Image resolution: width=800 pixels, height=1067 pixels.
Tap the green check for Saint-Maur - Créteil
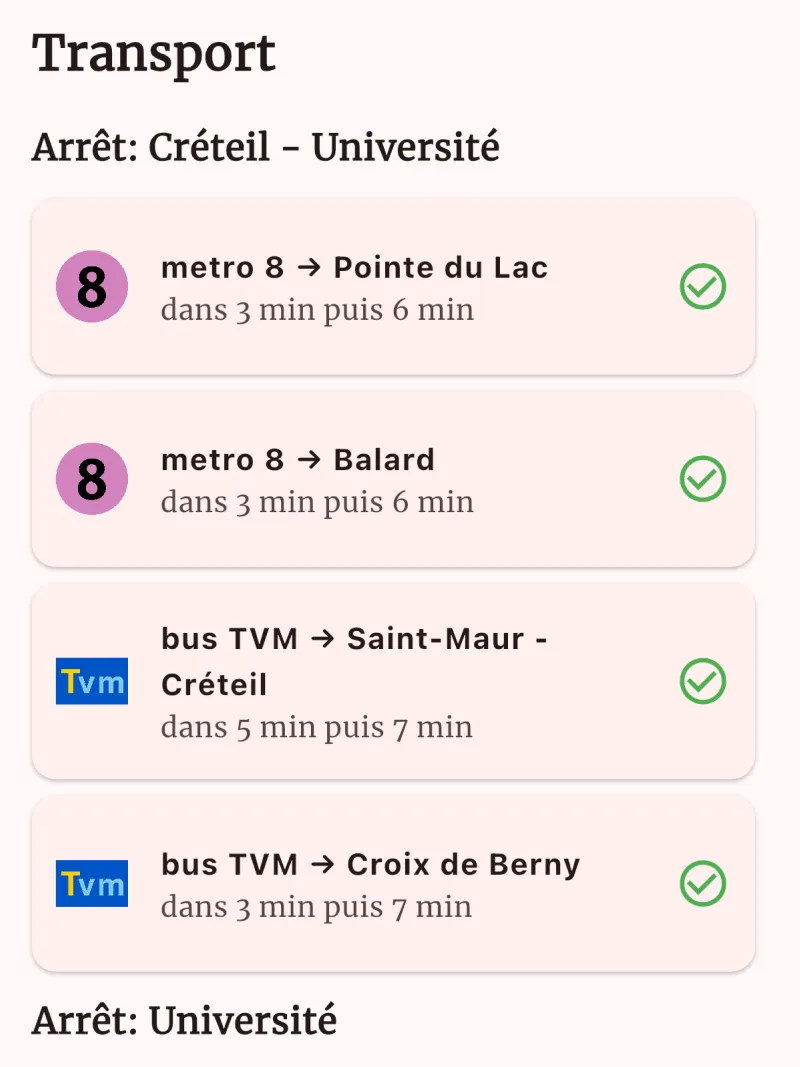[x=703, y=681]
